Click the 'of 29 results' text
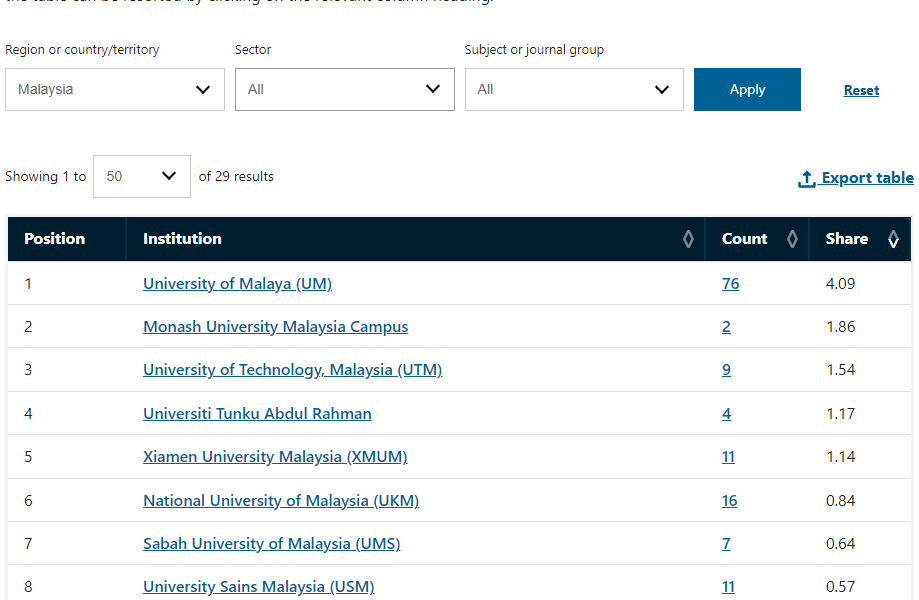919x600 pixels. [236, 176]
